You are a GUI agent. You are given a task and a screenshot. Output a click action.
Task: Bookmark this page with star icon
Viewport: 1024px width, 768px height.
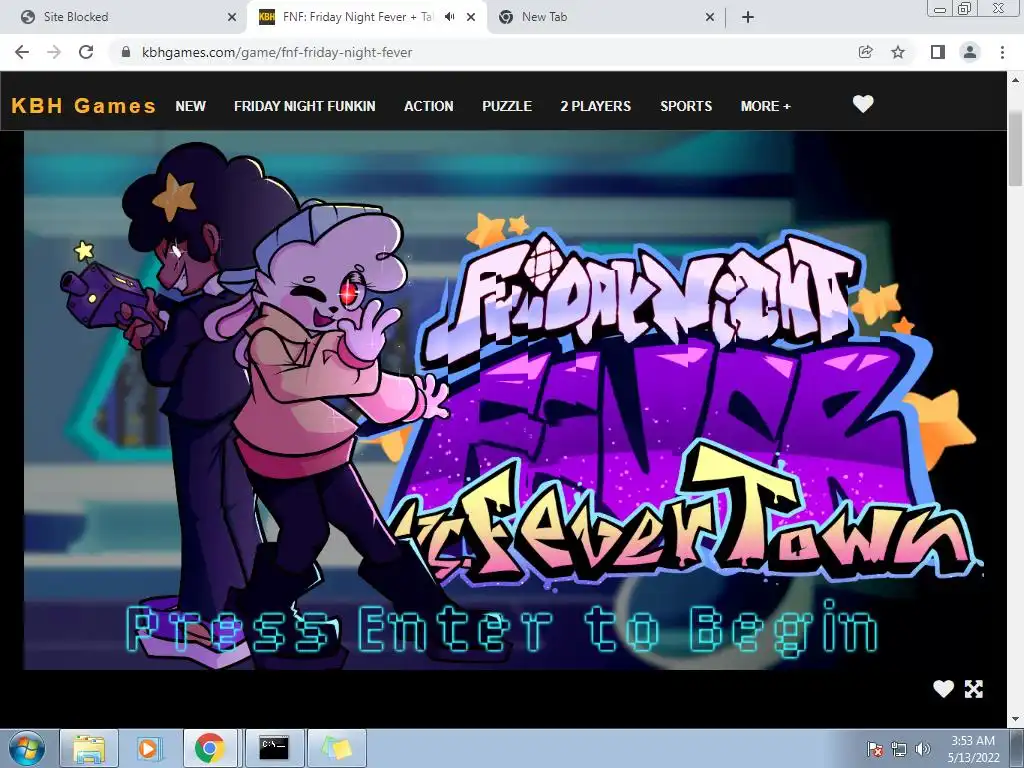click(x=898, y=52)
